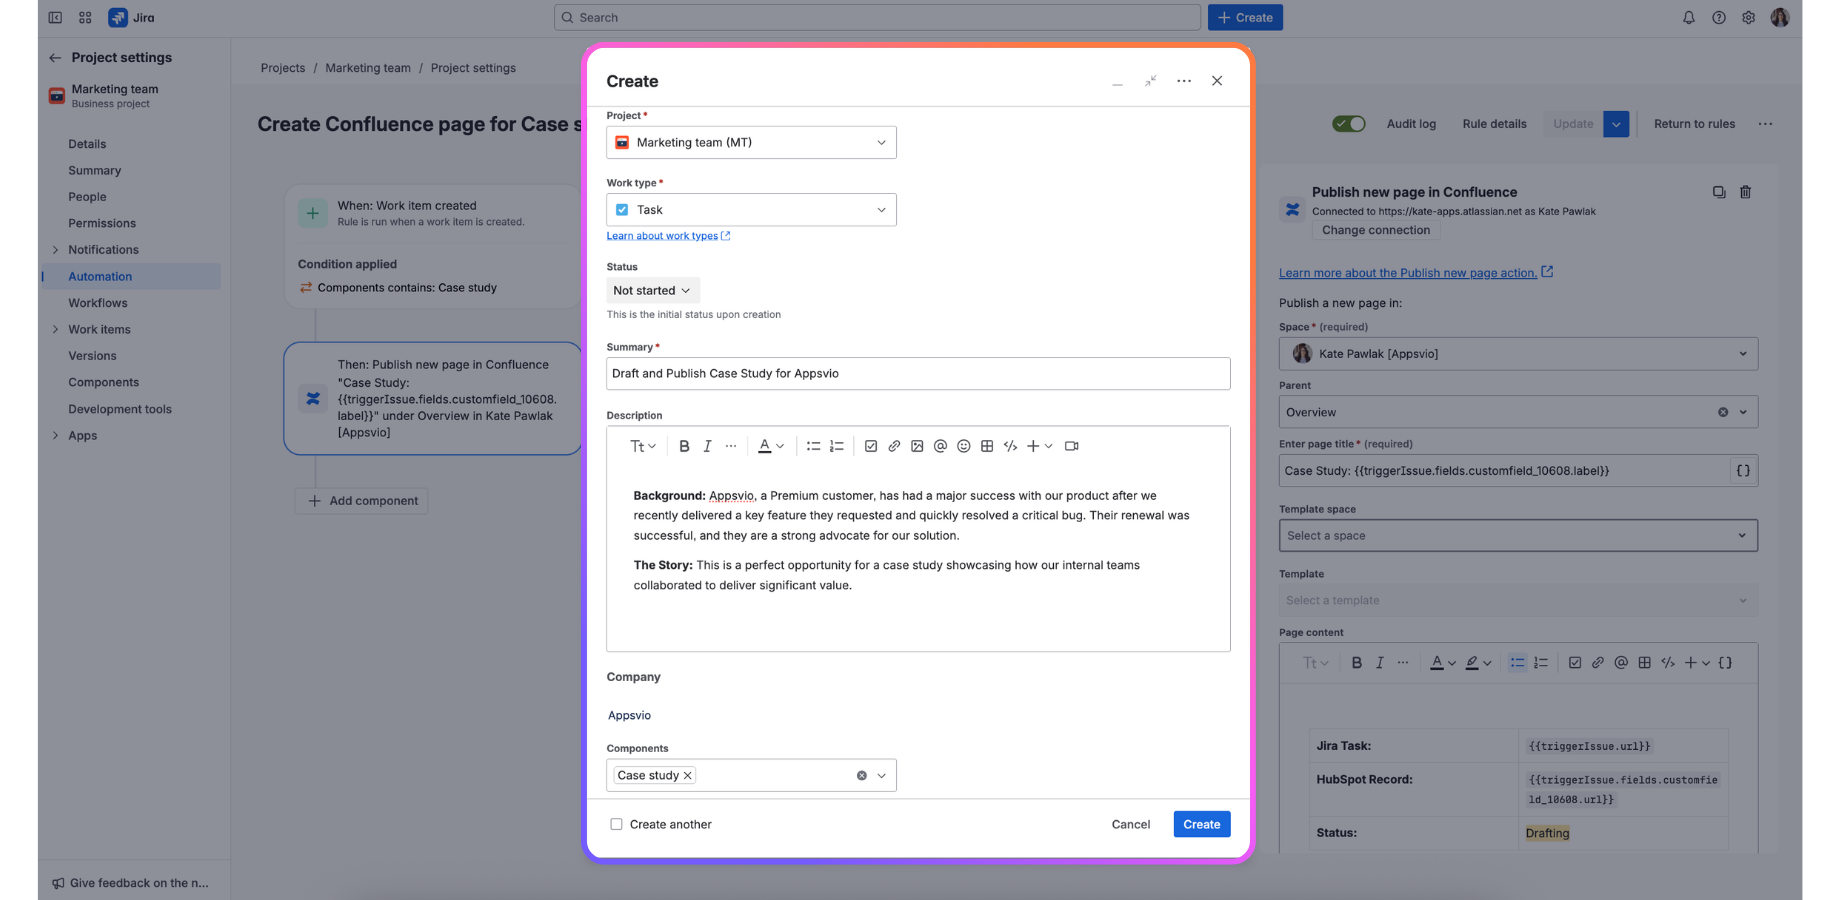Click Italic in the Description editor toolbar
This screenshot has width=1840, height=900.
tap(707, 446)
